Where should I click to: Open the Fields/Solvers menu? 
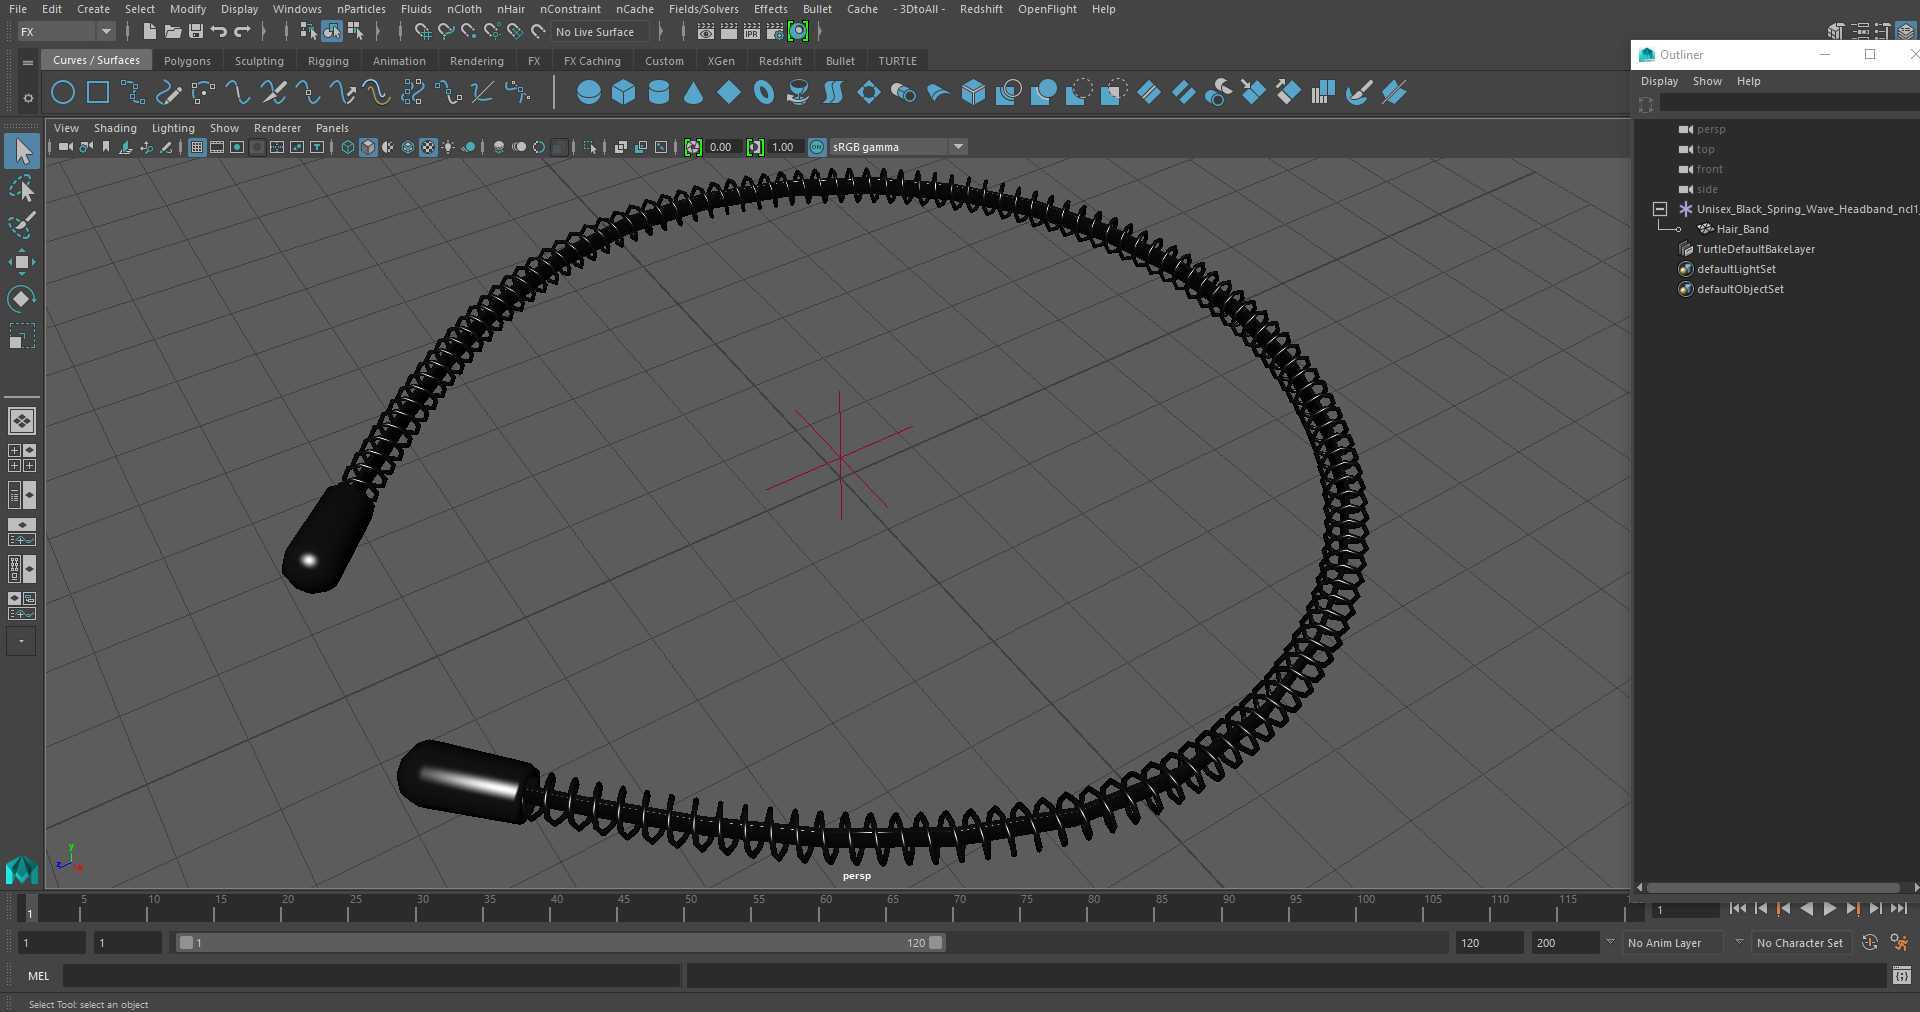click(x=704, y=9)
